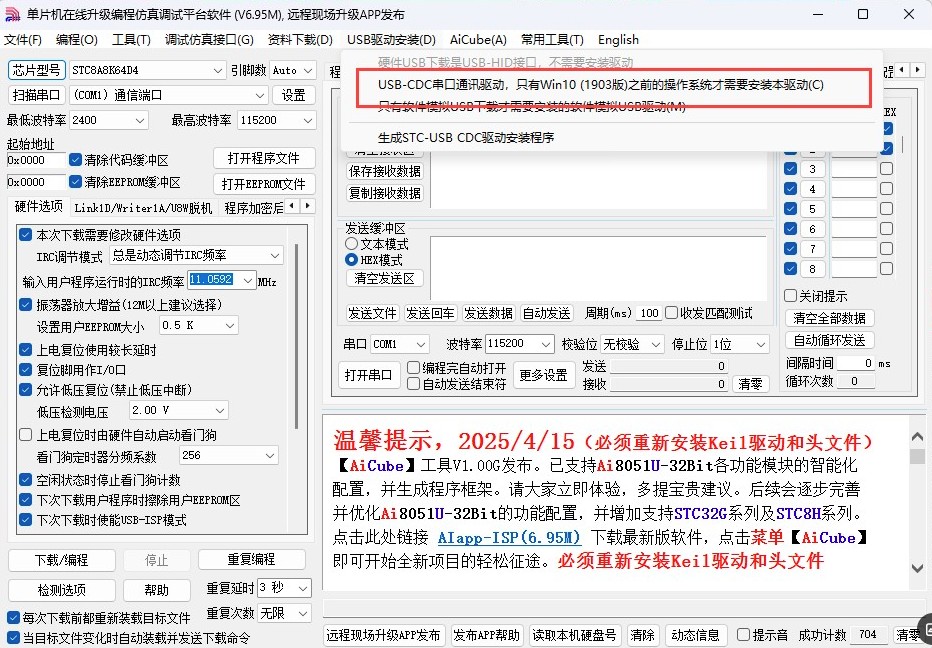The width and height of the screenshot is (932, 648).
Task: Select USB-CDC串口通讯驱动 menu entry
Action: (601, 84)
